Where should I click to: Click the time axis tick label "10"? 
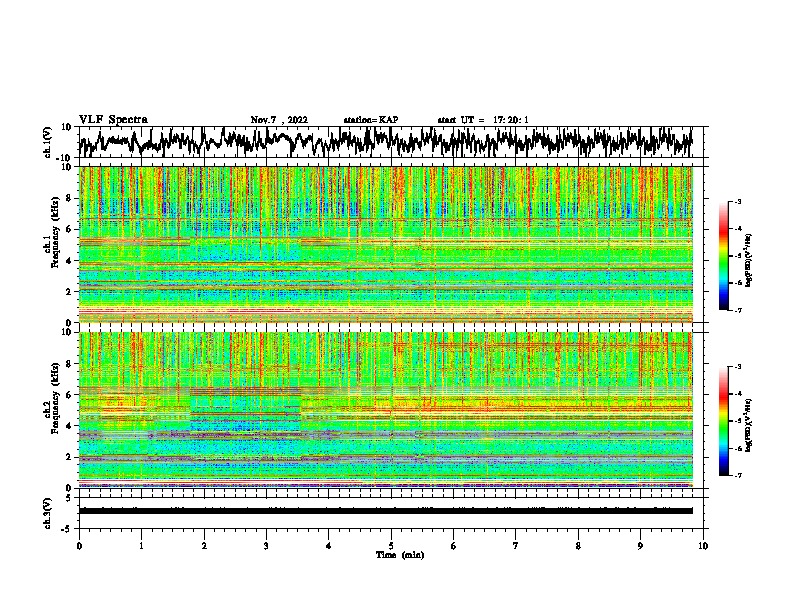[x=703, y=546]
